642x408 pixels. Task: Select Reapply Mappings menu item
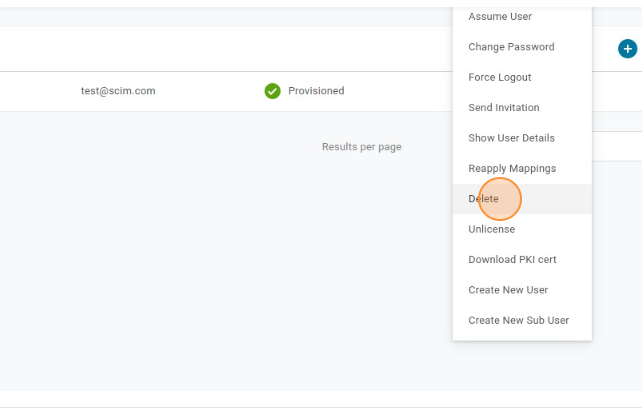coord(522,168)
